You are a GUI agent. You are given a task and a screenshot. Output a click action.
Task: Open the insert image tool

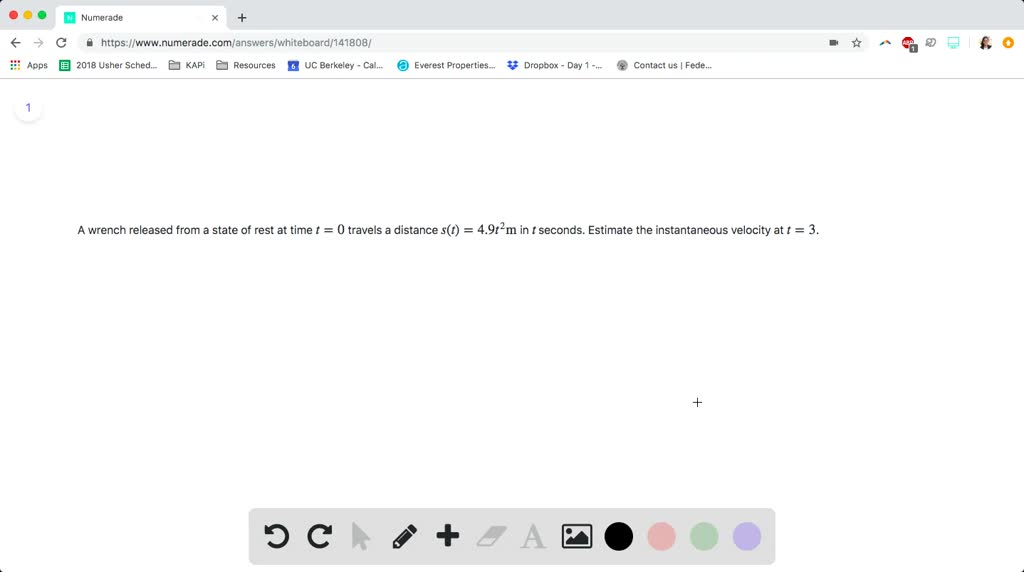(577, 536)
